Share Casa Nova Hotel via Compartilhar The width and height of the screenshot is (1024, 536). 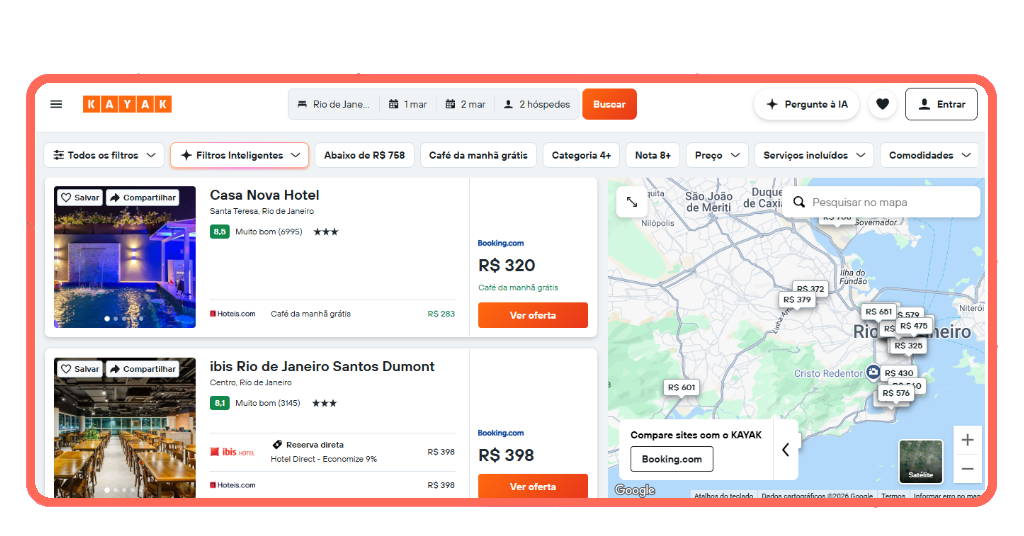tap(142, 198)
